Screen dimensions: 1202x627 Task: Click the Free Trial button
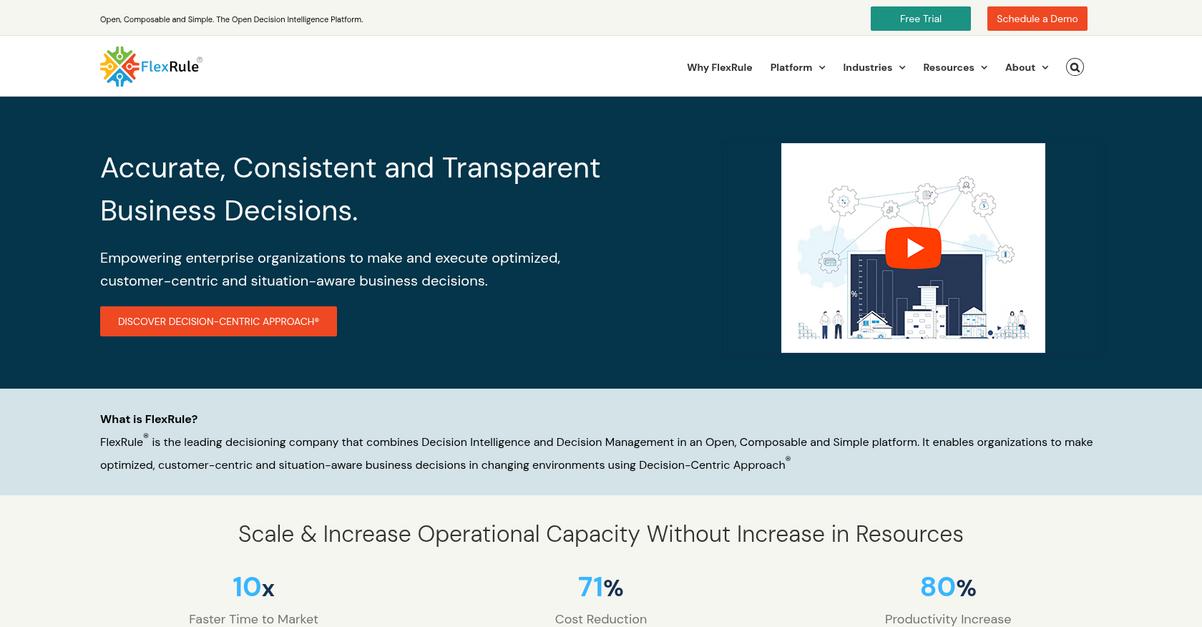(x=921, y=19)
